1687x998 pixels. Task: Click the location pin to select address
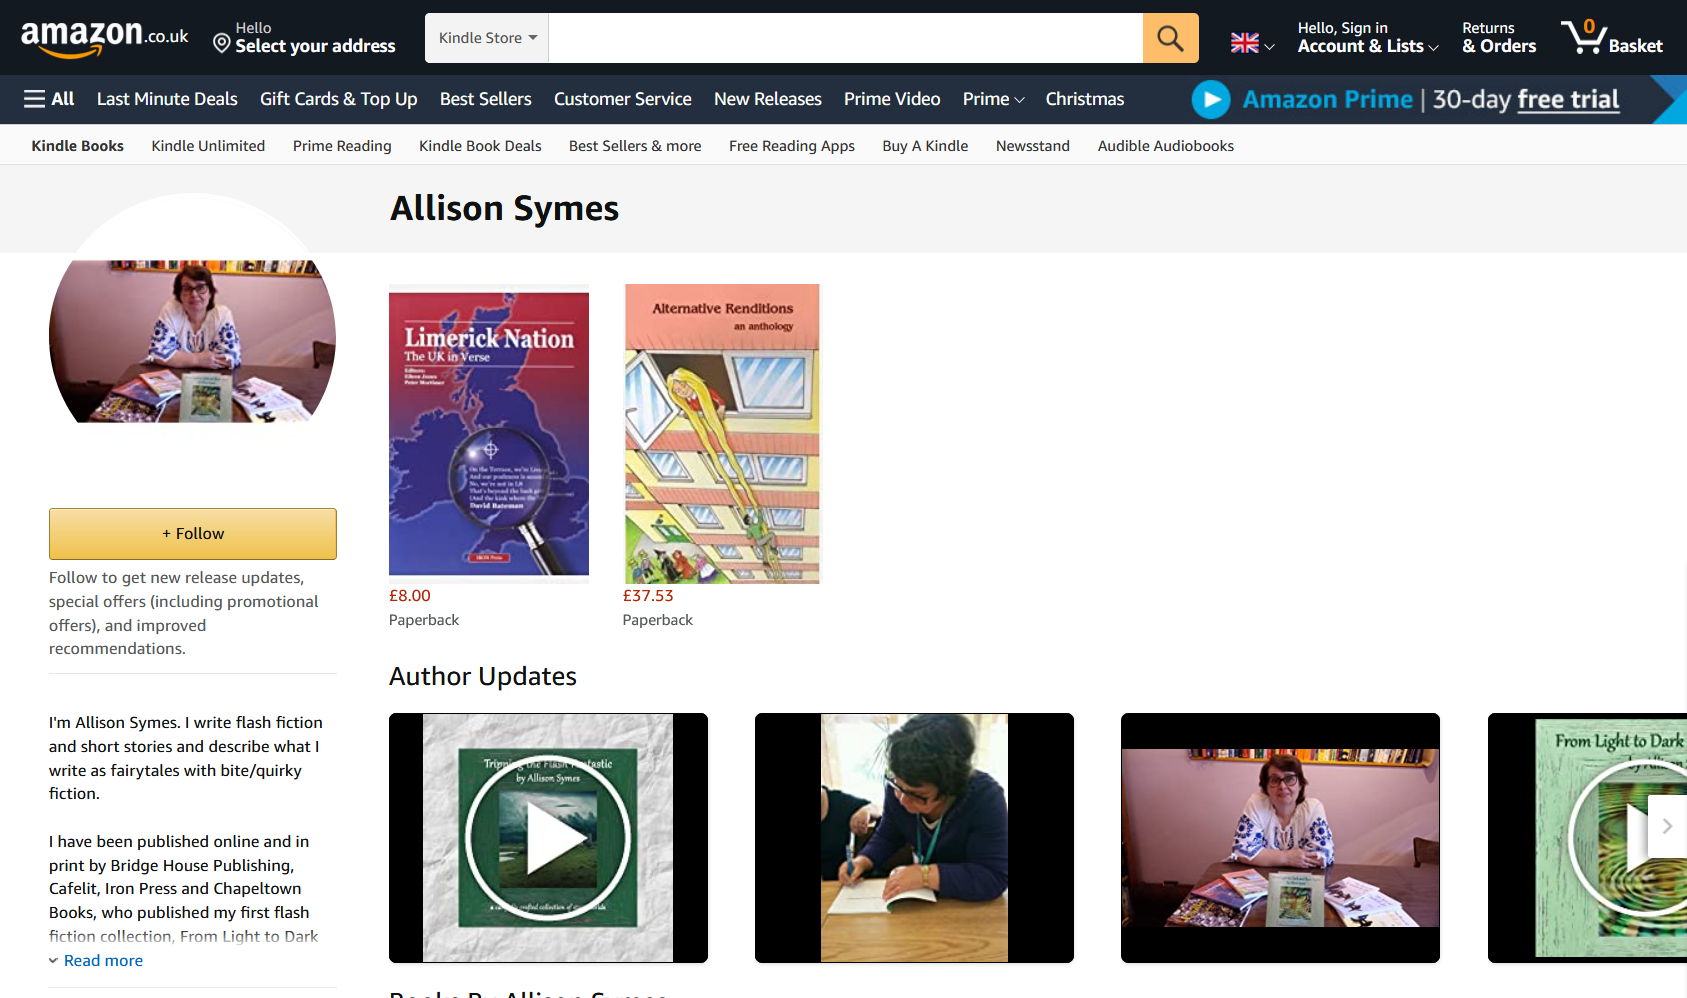(x=222, y=42)
